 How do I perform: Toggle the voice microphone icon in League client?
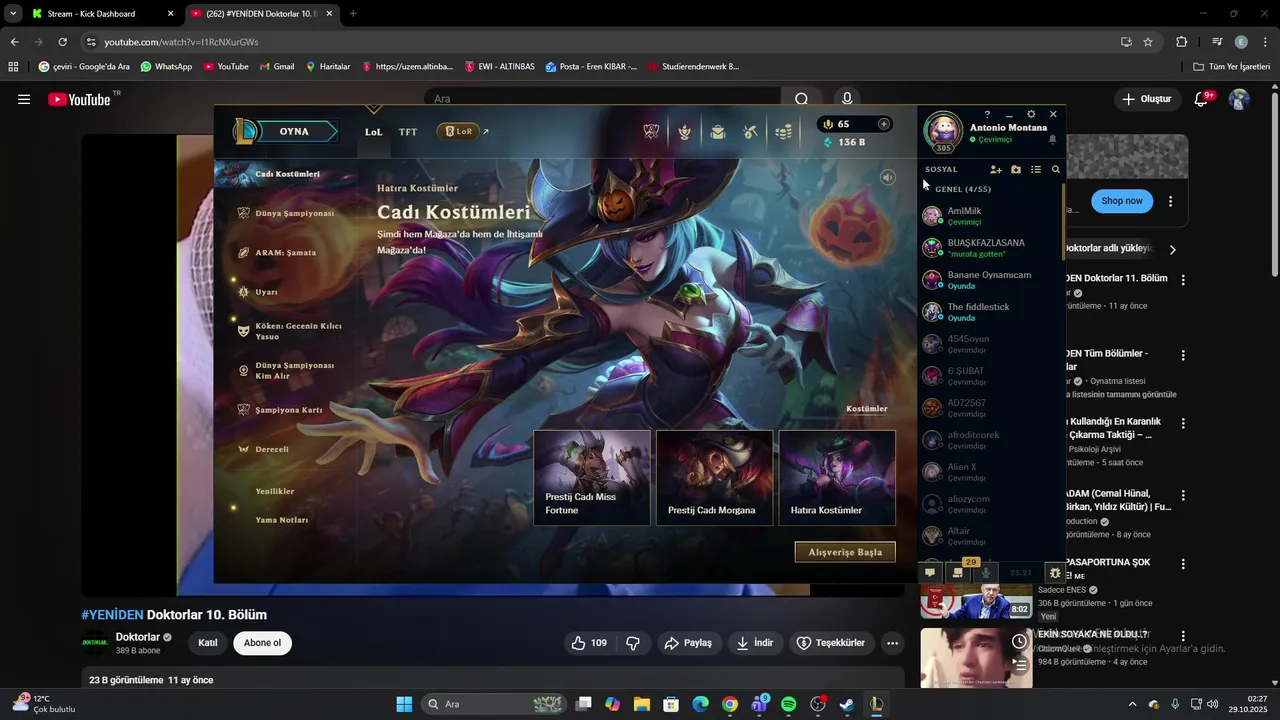click(x=986, y=573)
